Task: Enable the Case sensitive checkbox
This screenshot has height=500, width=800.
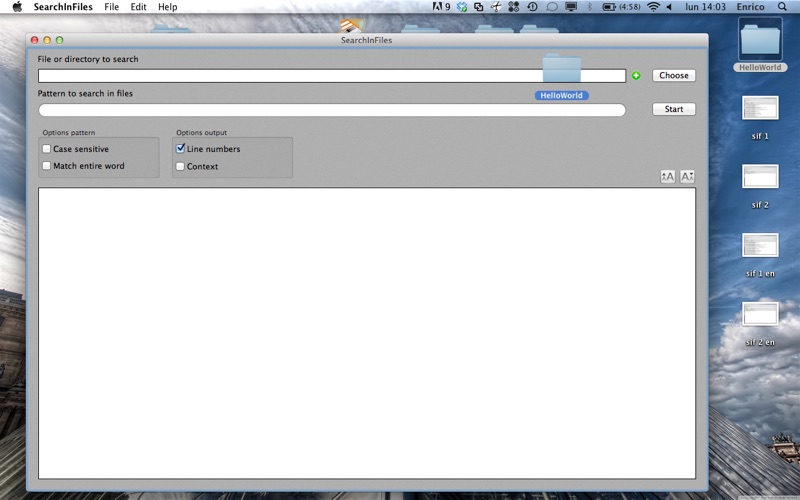Action: pyautogui.click(x=46, y=149)
